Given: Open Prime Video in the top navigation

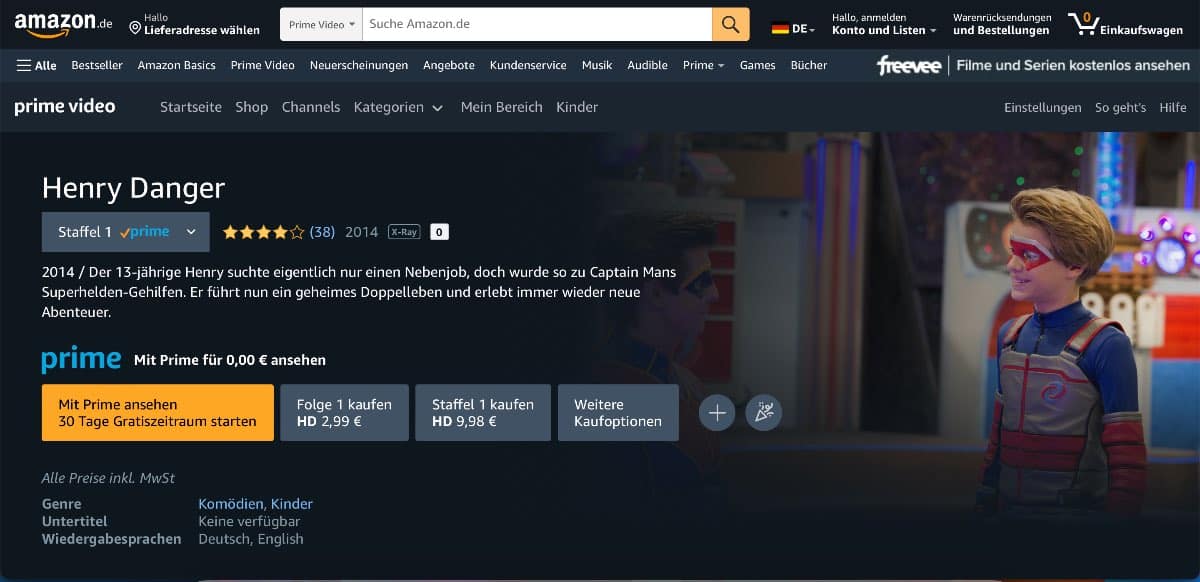Looking at the screenshot, I should (x=262, y=65).
